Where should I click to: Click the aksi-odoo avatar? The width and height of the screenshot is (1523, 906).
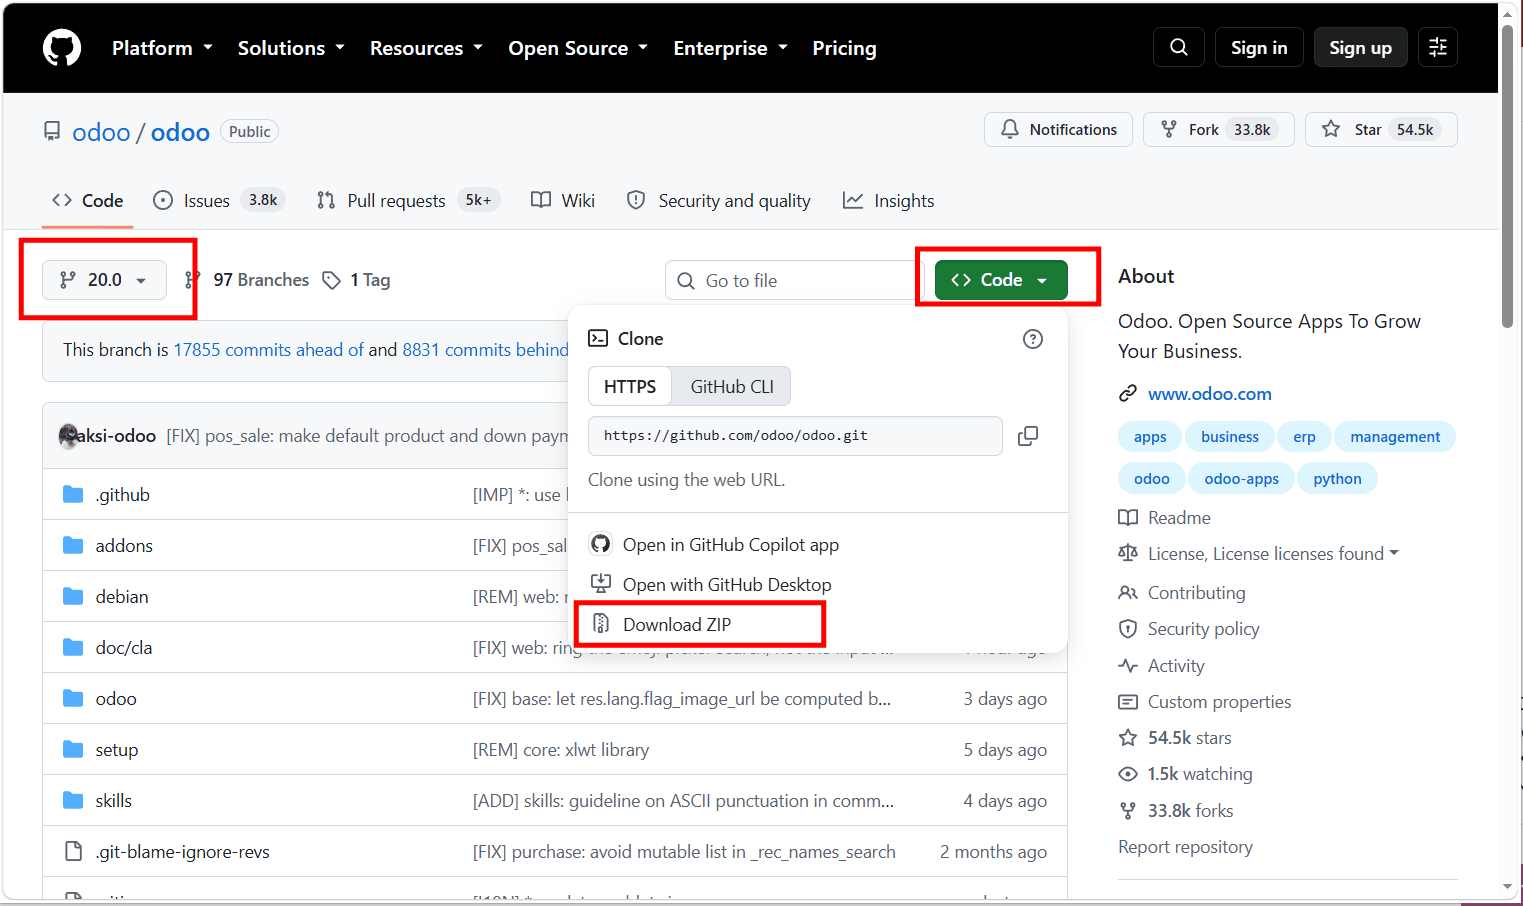tap(68, 436)
